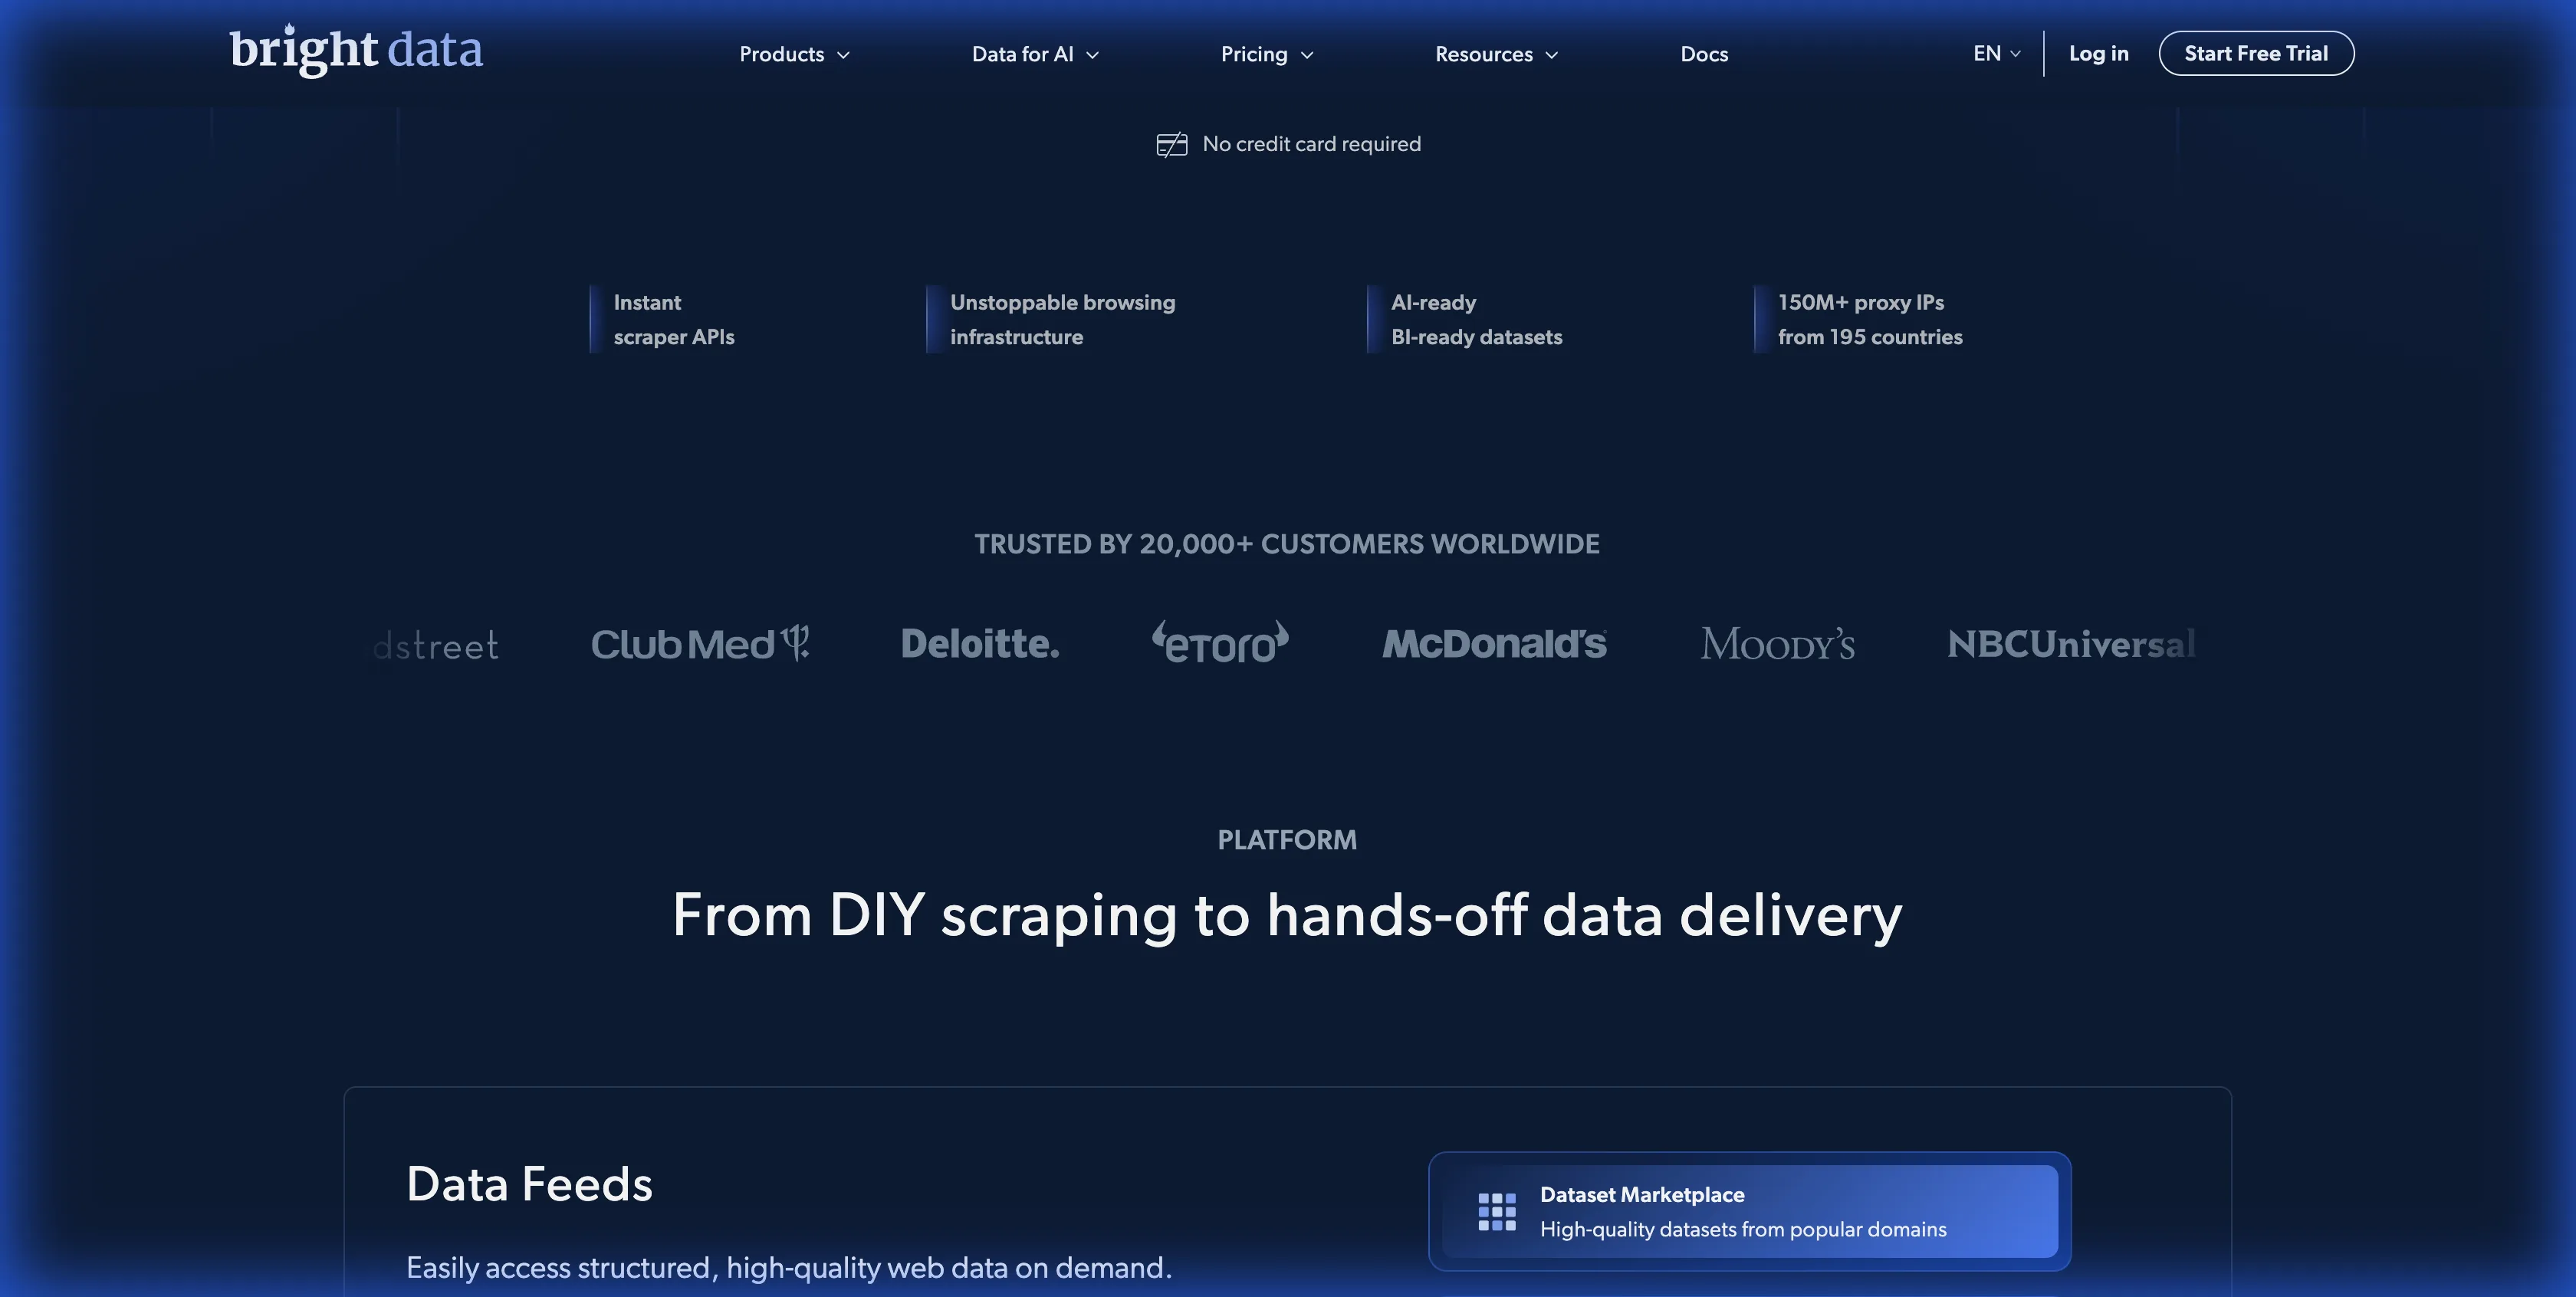Click the Bright Data logo
This screenshot has width=2576, height=1297.
click(x=356, y=51)
